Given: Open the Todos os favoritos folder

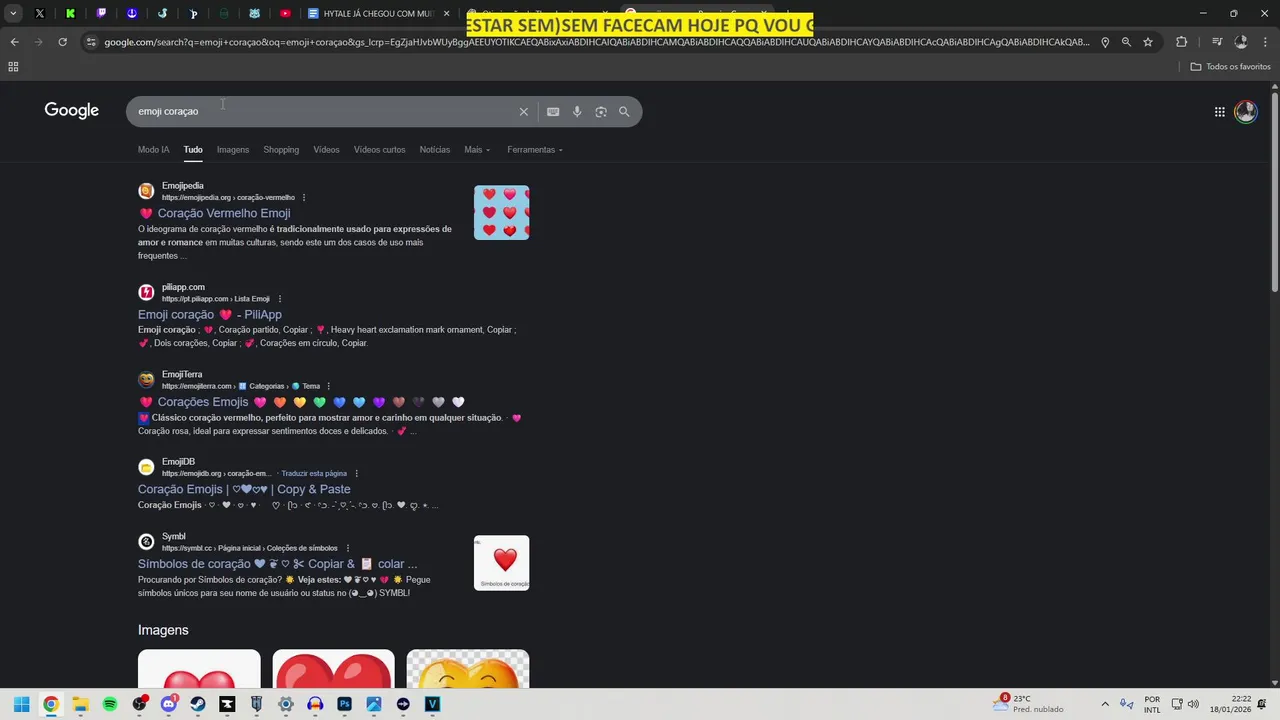Looking at the screenshot, I should [x=1230, y=67].
